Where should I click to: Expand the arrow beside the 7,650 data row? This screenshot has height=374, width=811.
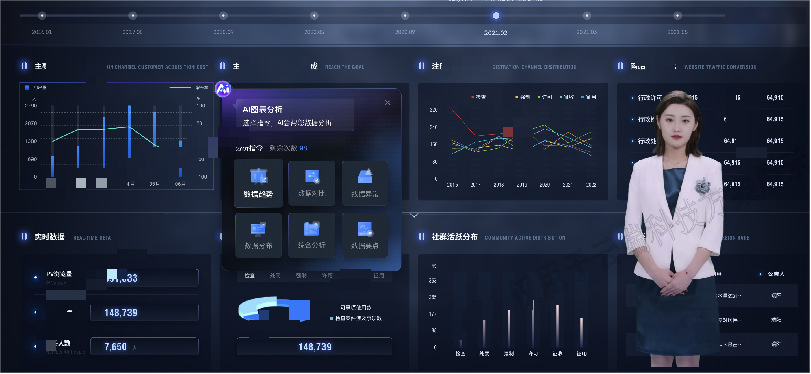35,346
